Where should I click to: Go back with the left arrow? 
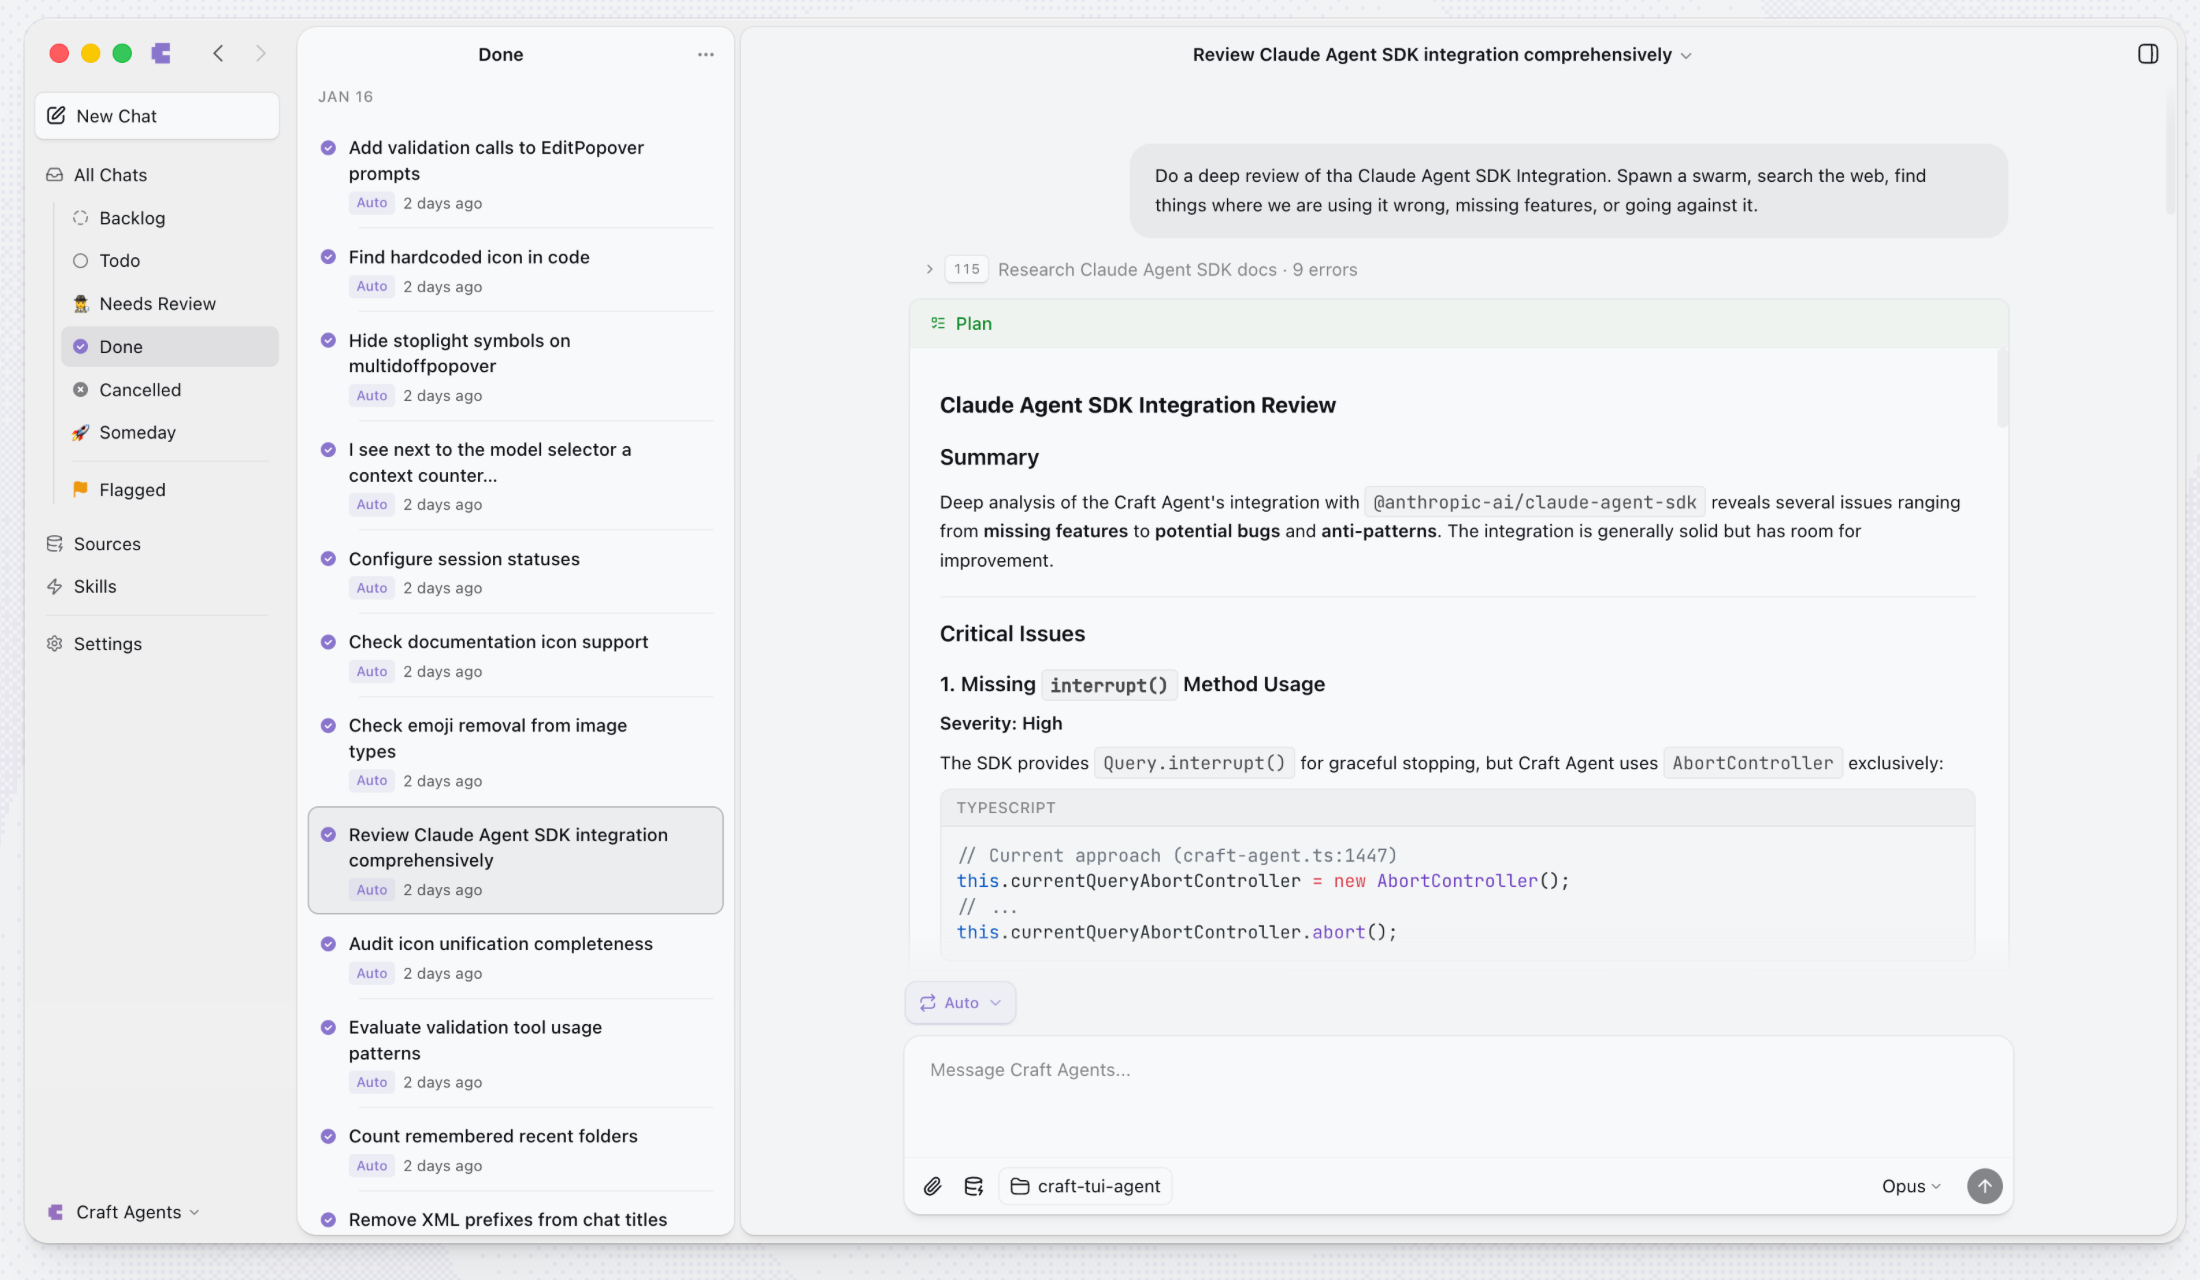point(218,53)
